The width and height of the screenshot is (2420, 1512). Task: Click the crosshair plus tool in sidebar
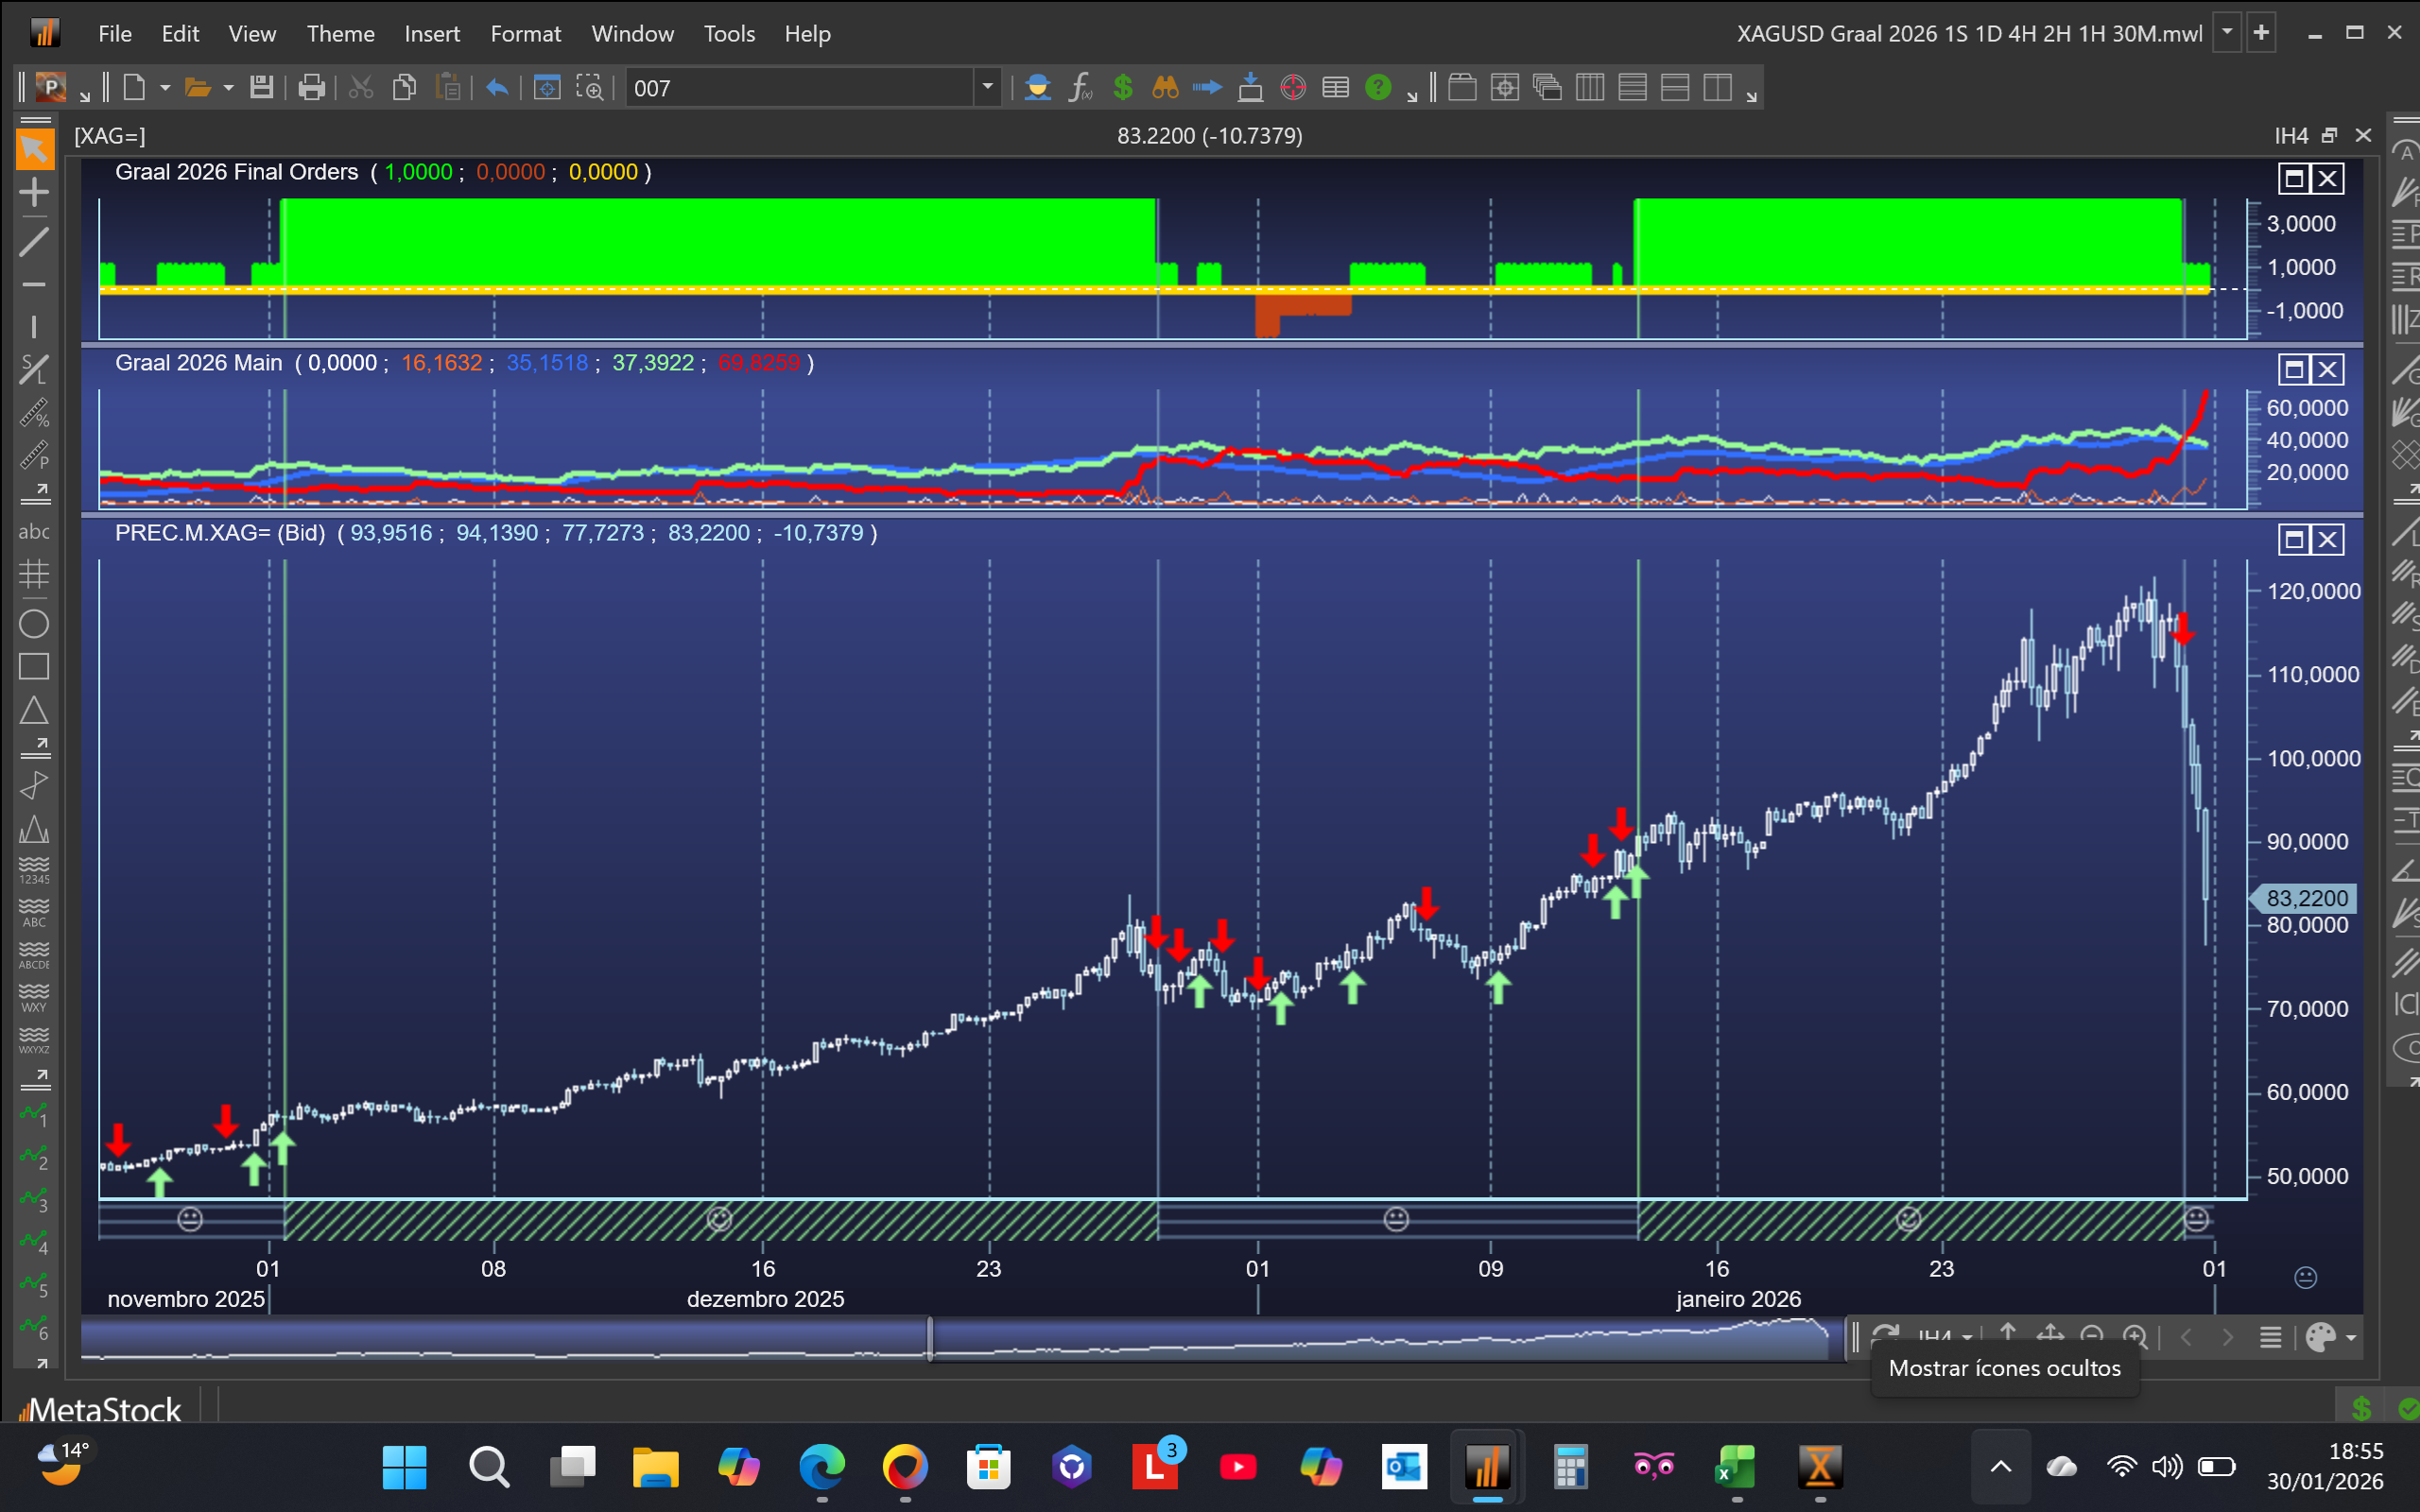[34, 192]
